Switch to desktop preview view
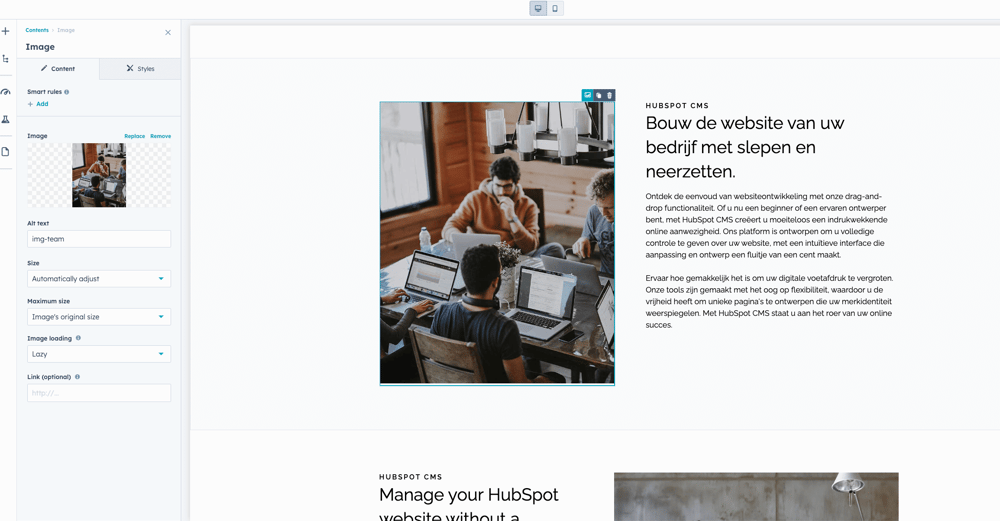Screen dimensions: 1000x521 click(x=538, y=8)
